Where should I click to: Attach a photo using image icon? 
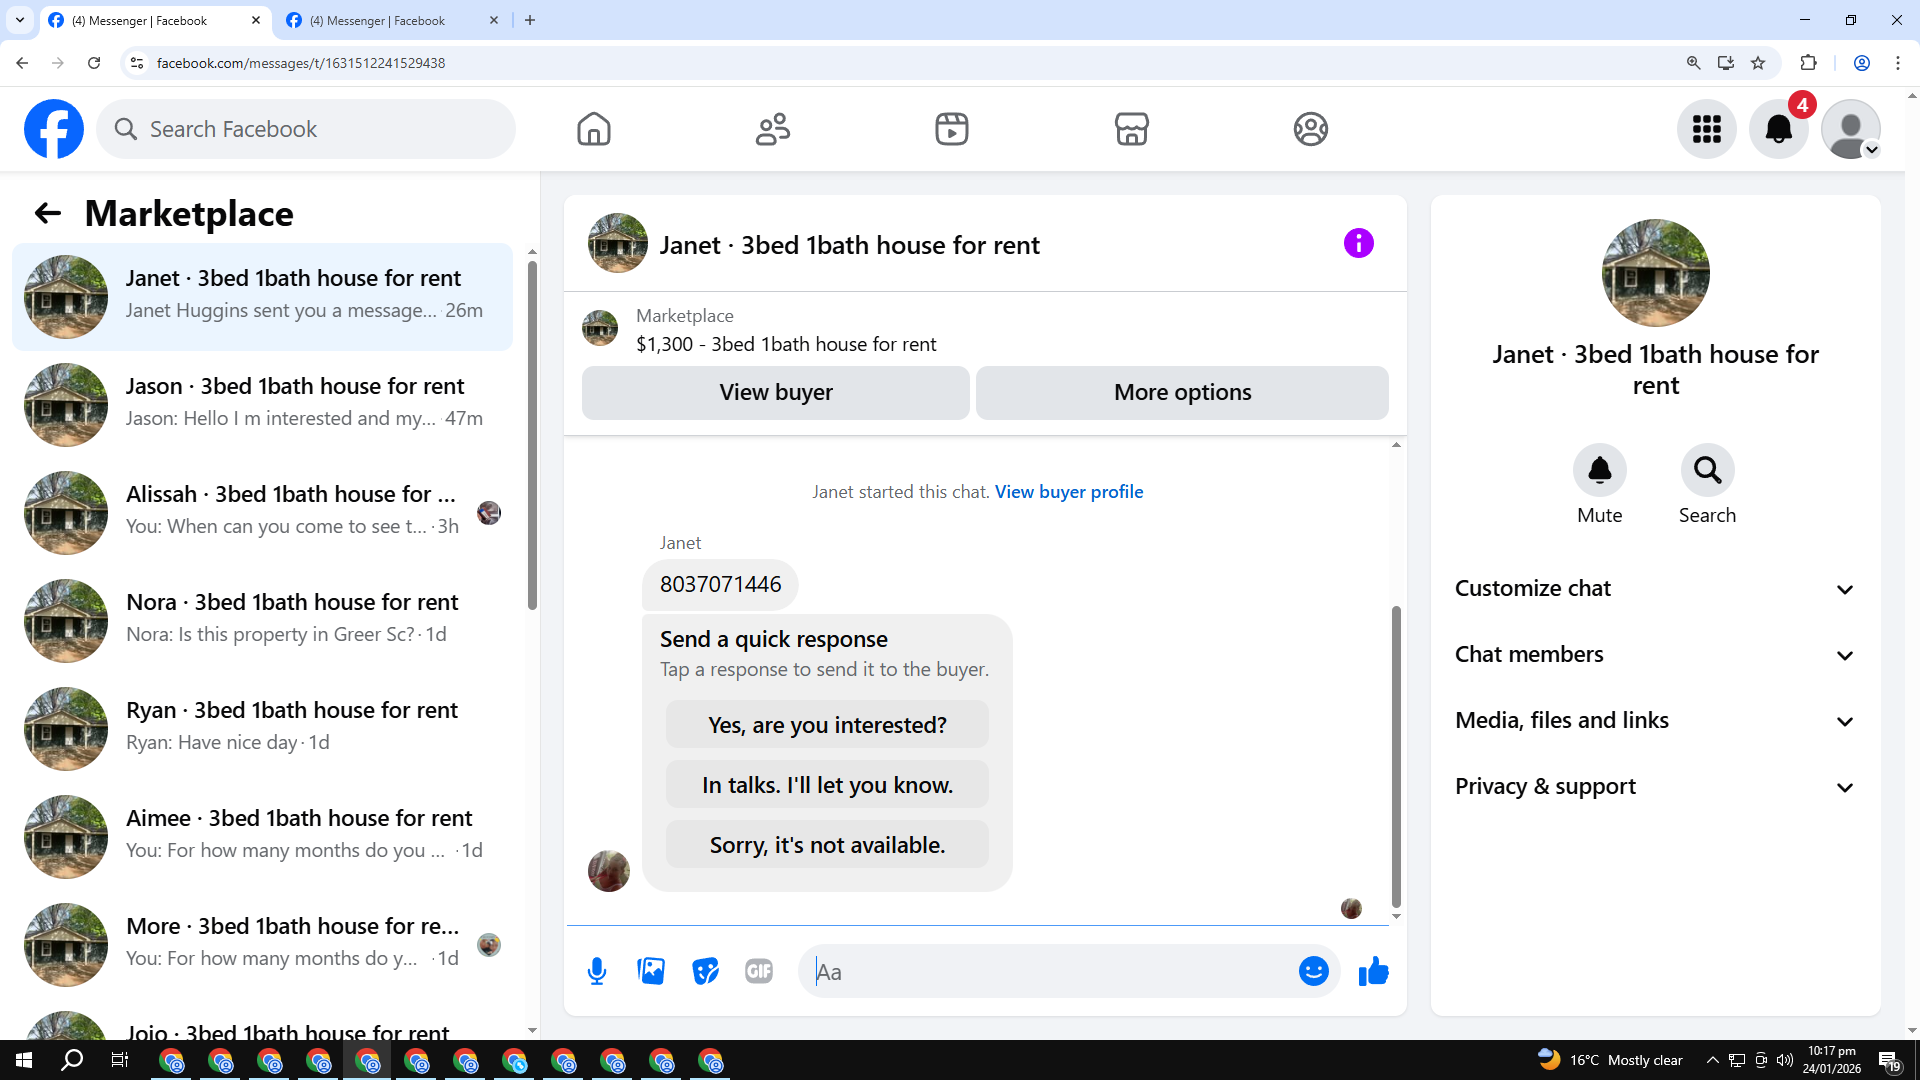click(x=651, y=971)
